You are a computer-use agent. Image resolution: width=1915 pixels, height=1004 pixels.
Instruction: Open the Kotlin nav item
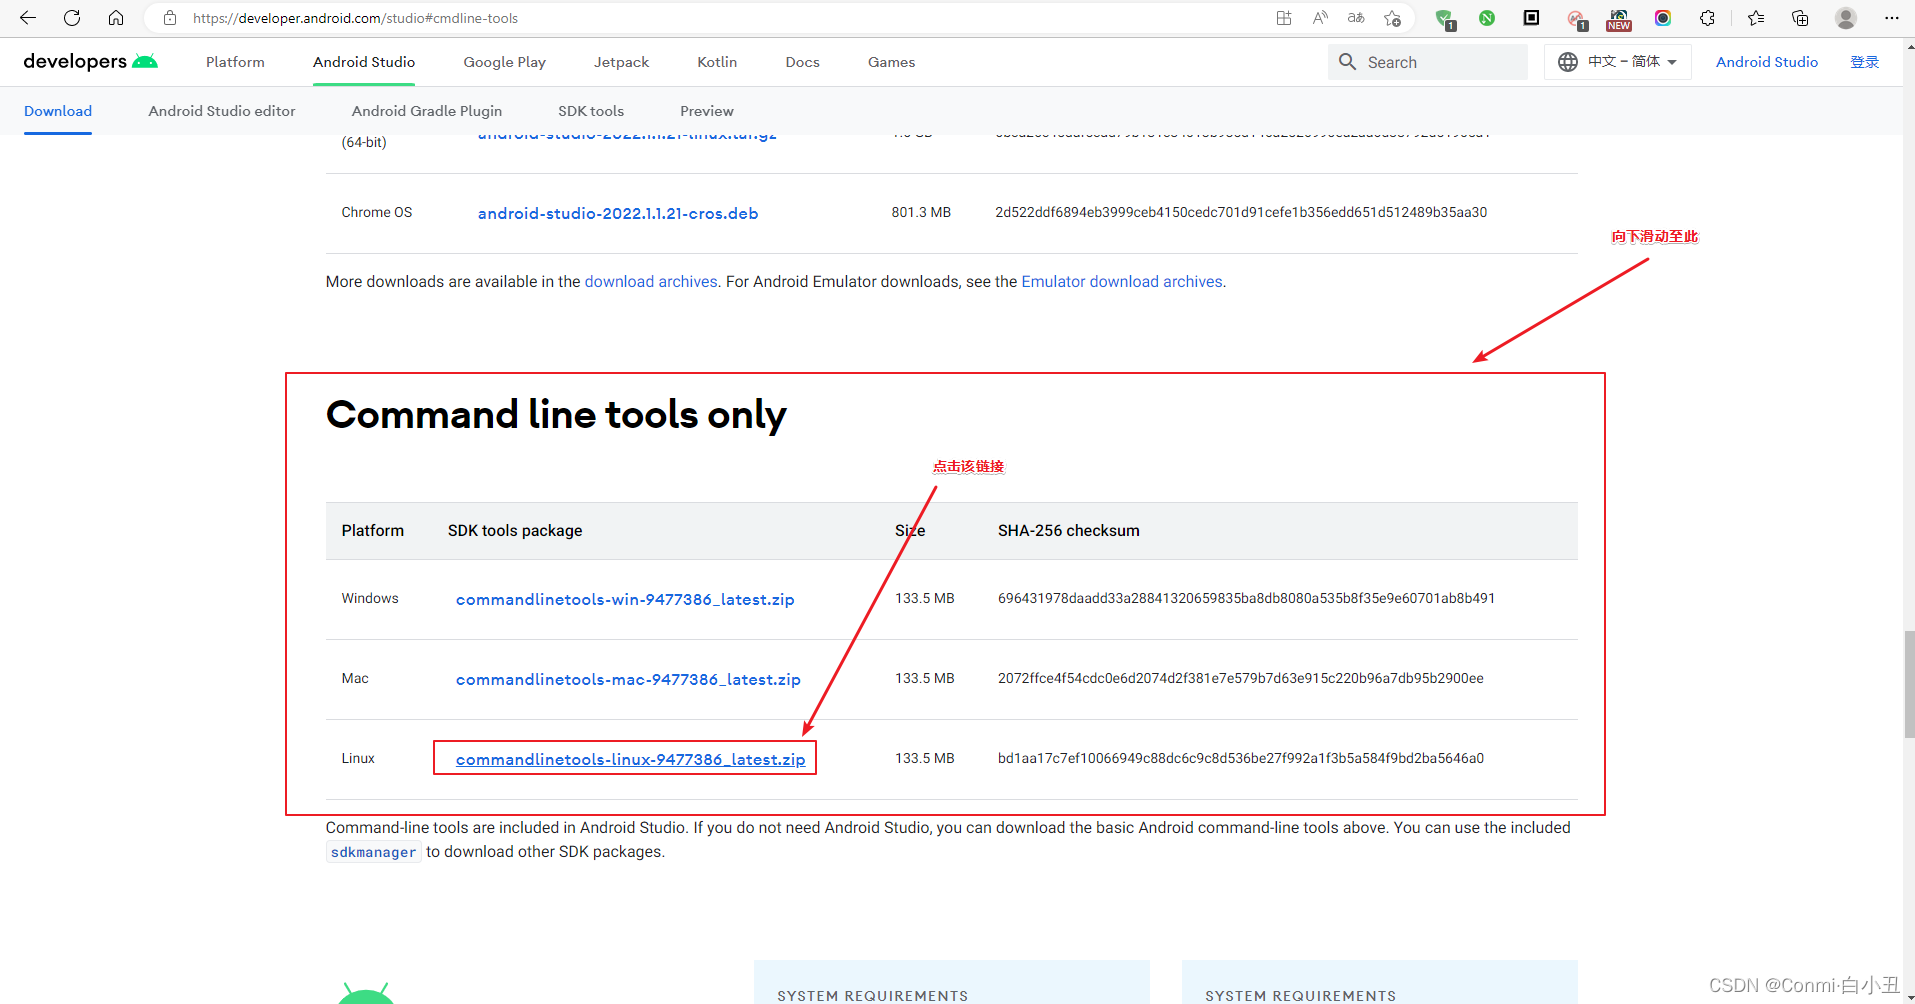(x=717, y=62)
